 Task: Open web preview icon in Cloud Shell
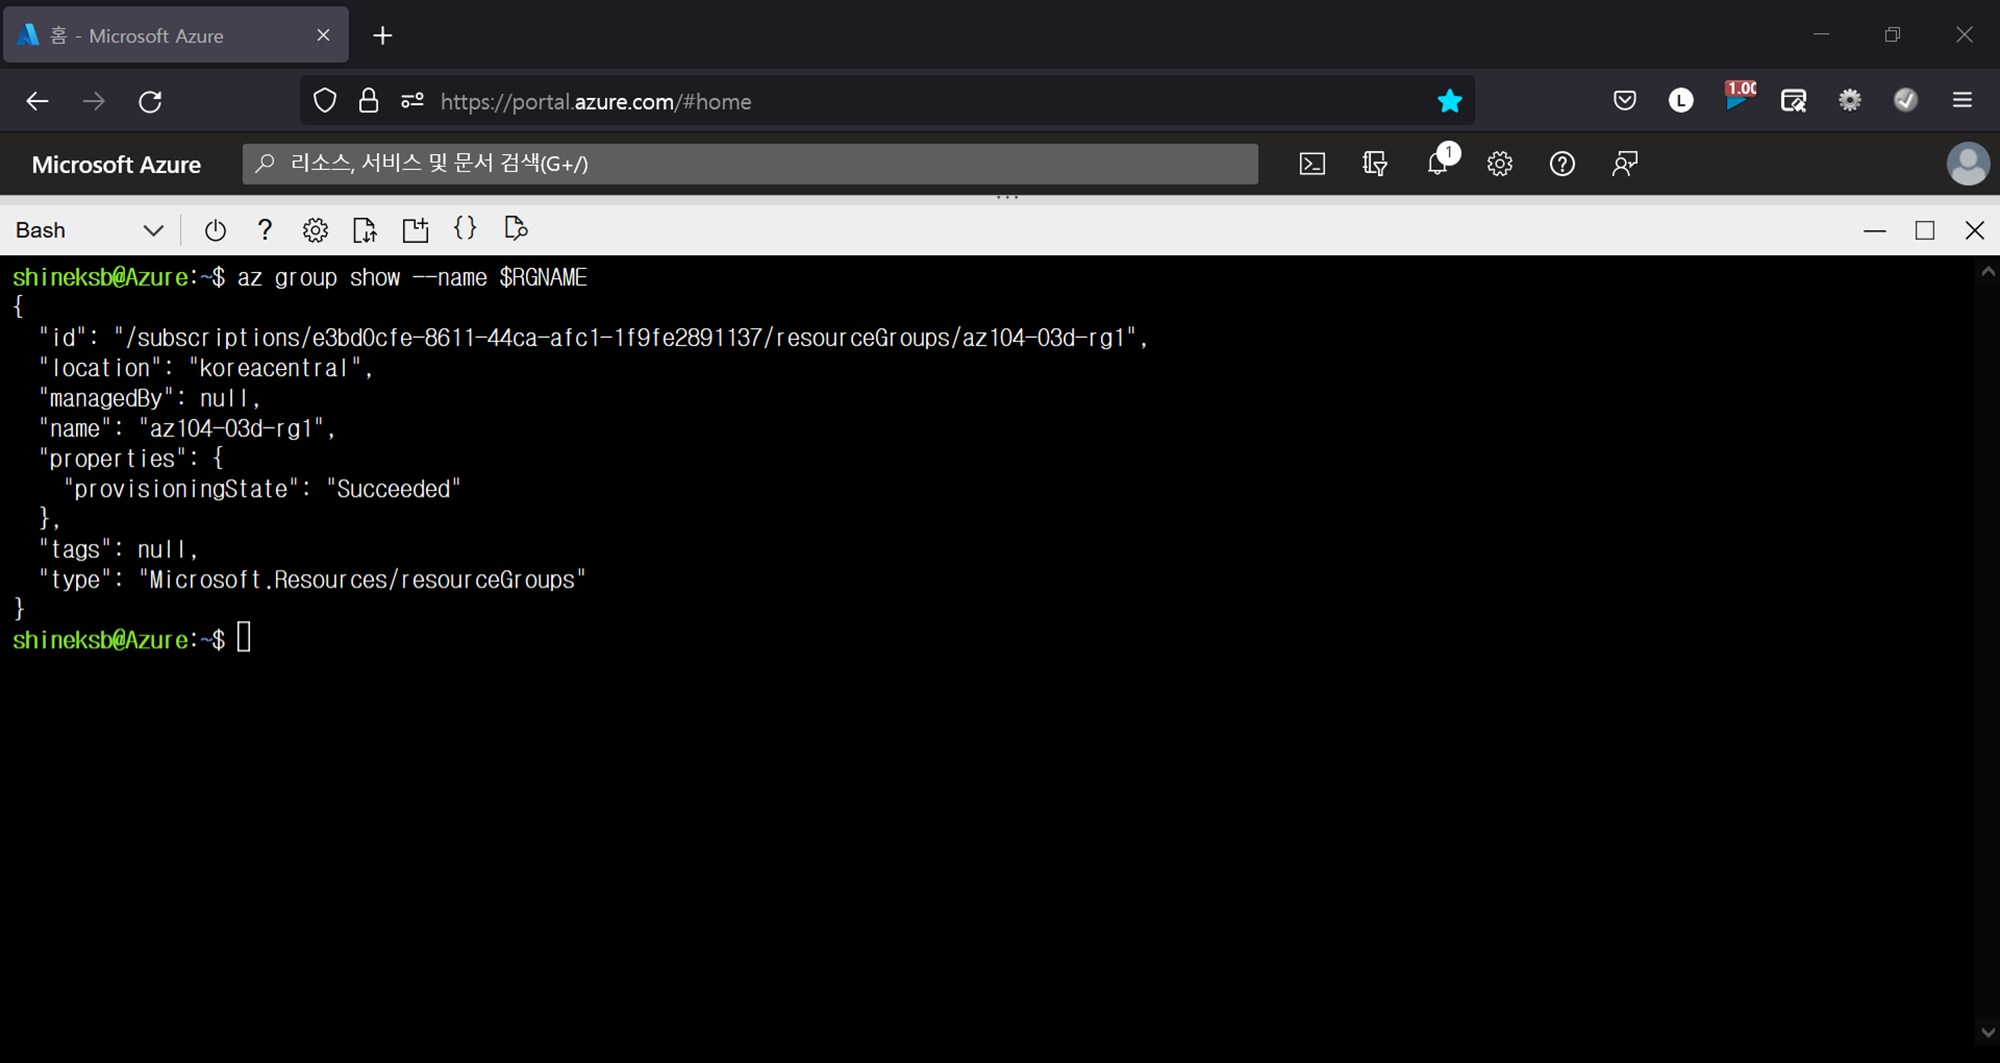pos(515,229)
